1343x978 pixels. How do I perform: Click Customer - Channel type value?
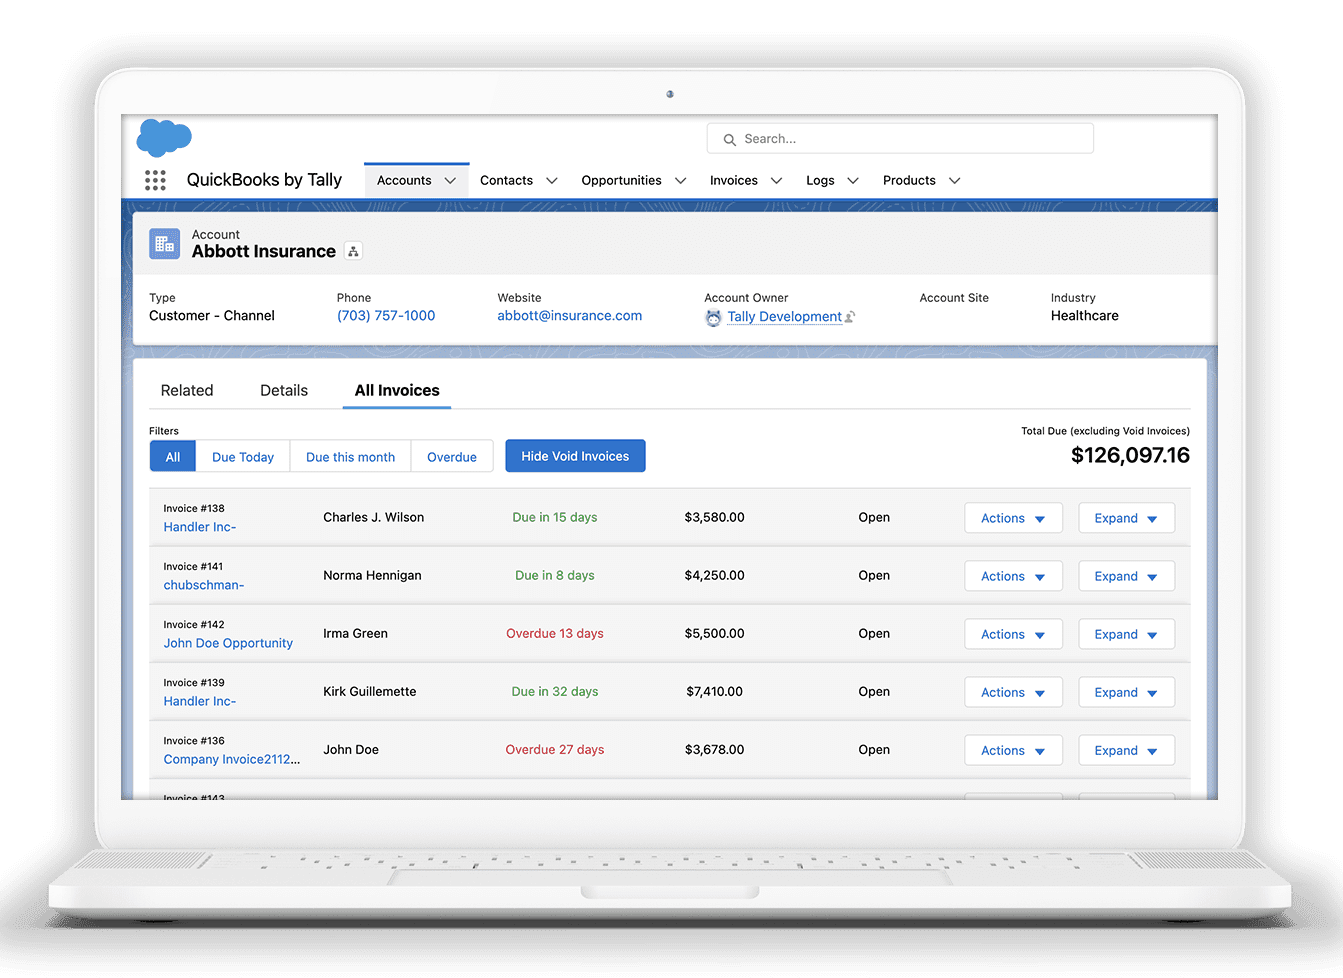tap(212, 316)
